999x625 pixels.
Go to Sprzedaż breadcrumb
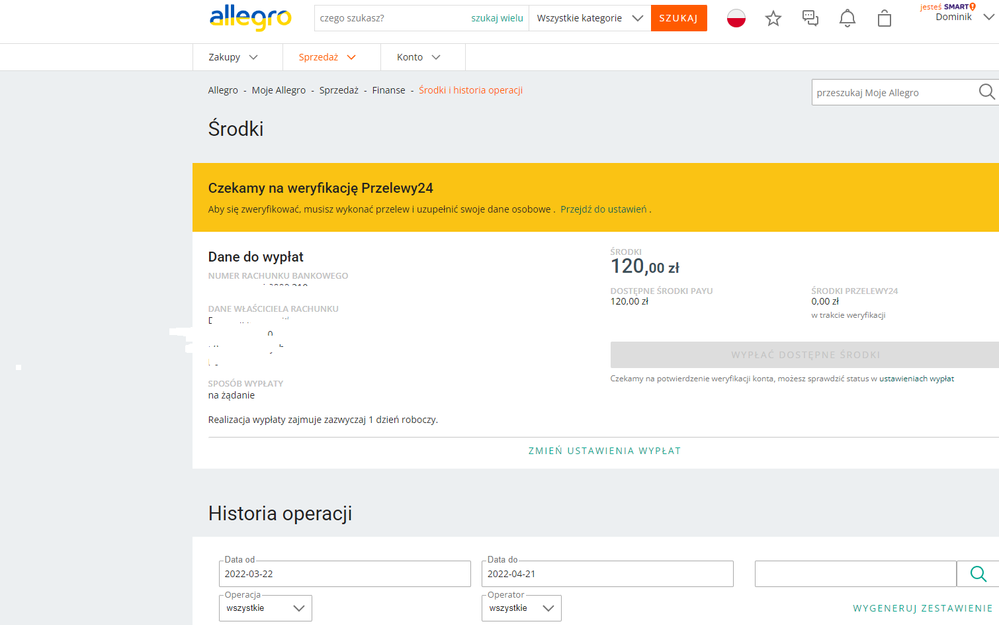coord(339,90)
